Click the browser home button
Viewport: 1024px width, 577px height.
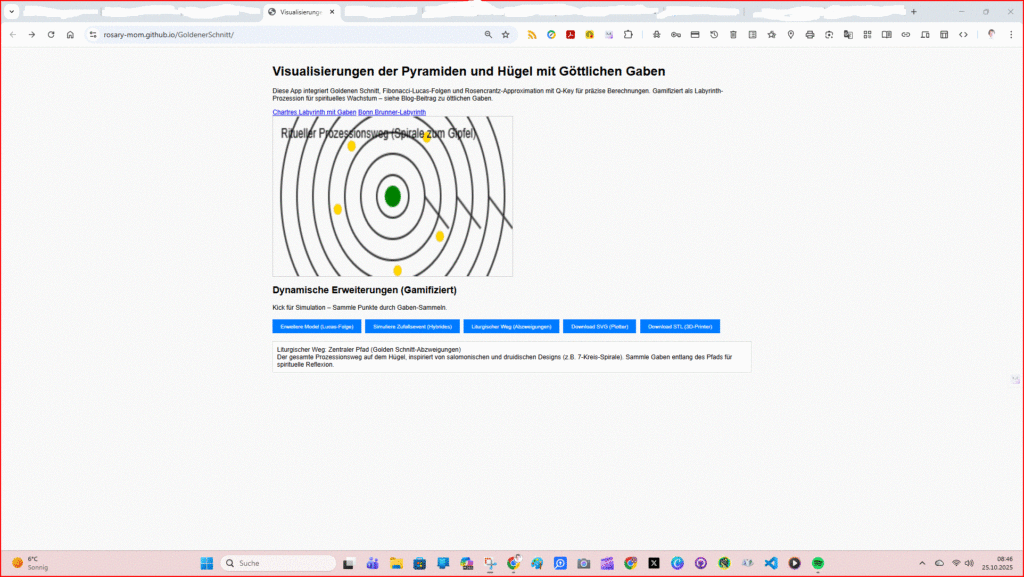click(70, 34)
